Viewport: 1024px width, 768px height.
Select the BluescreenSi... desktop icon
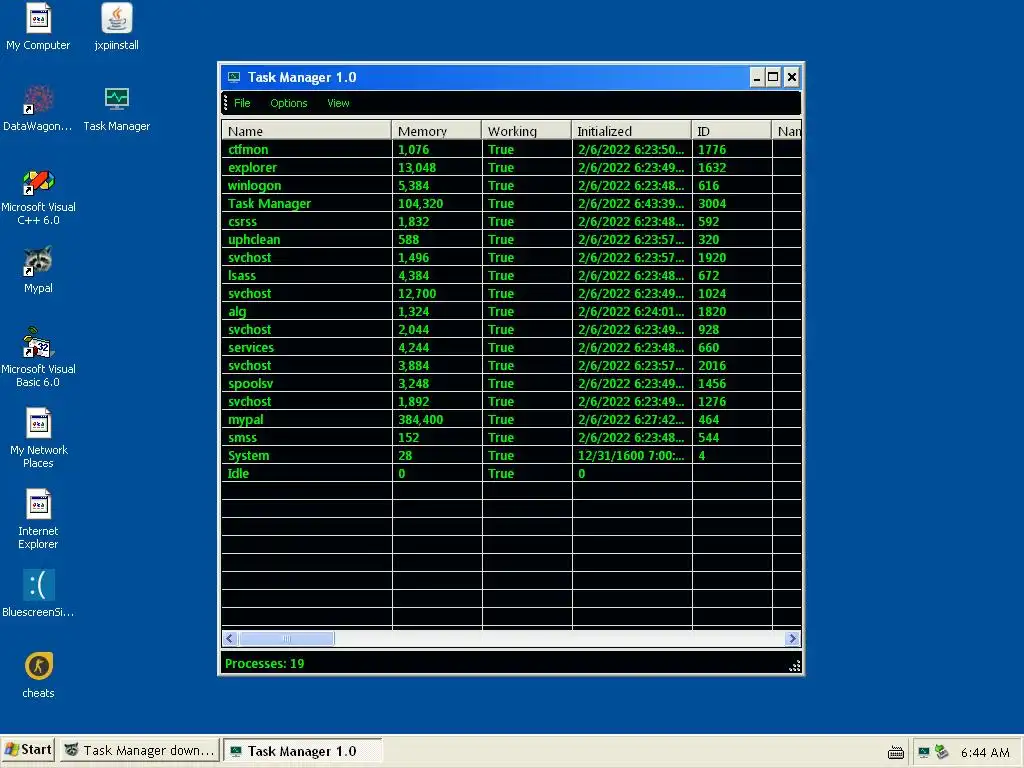(x=38, y=593)
